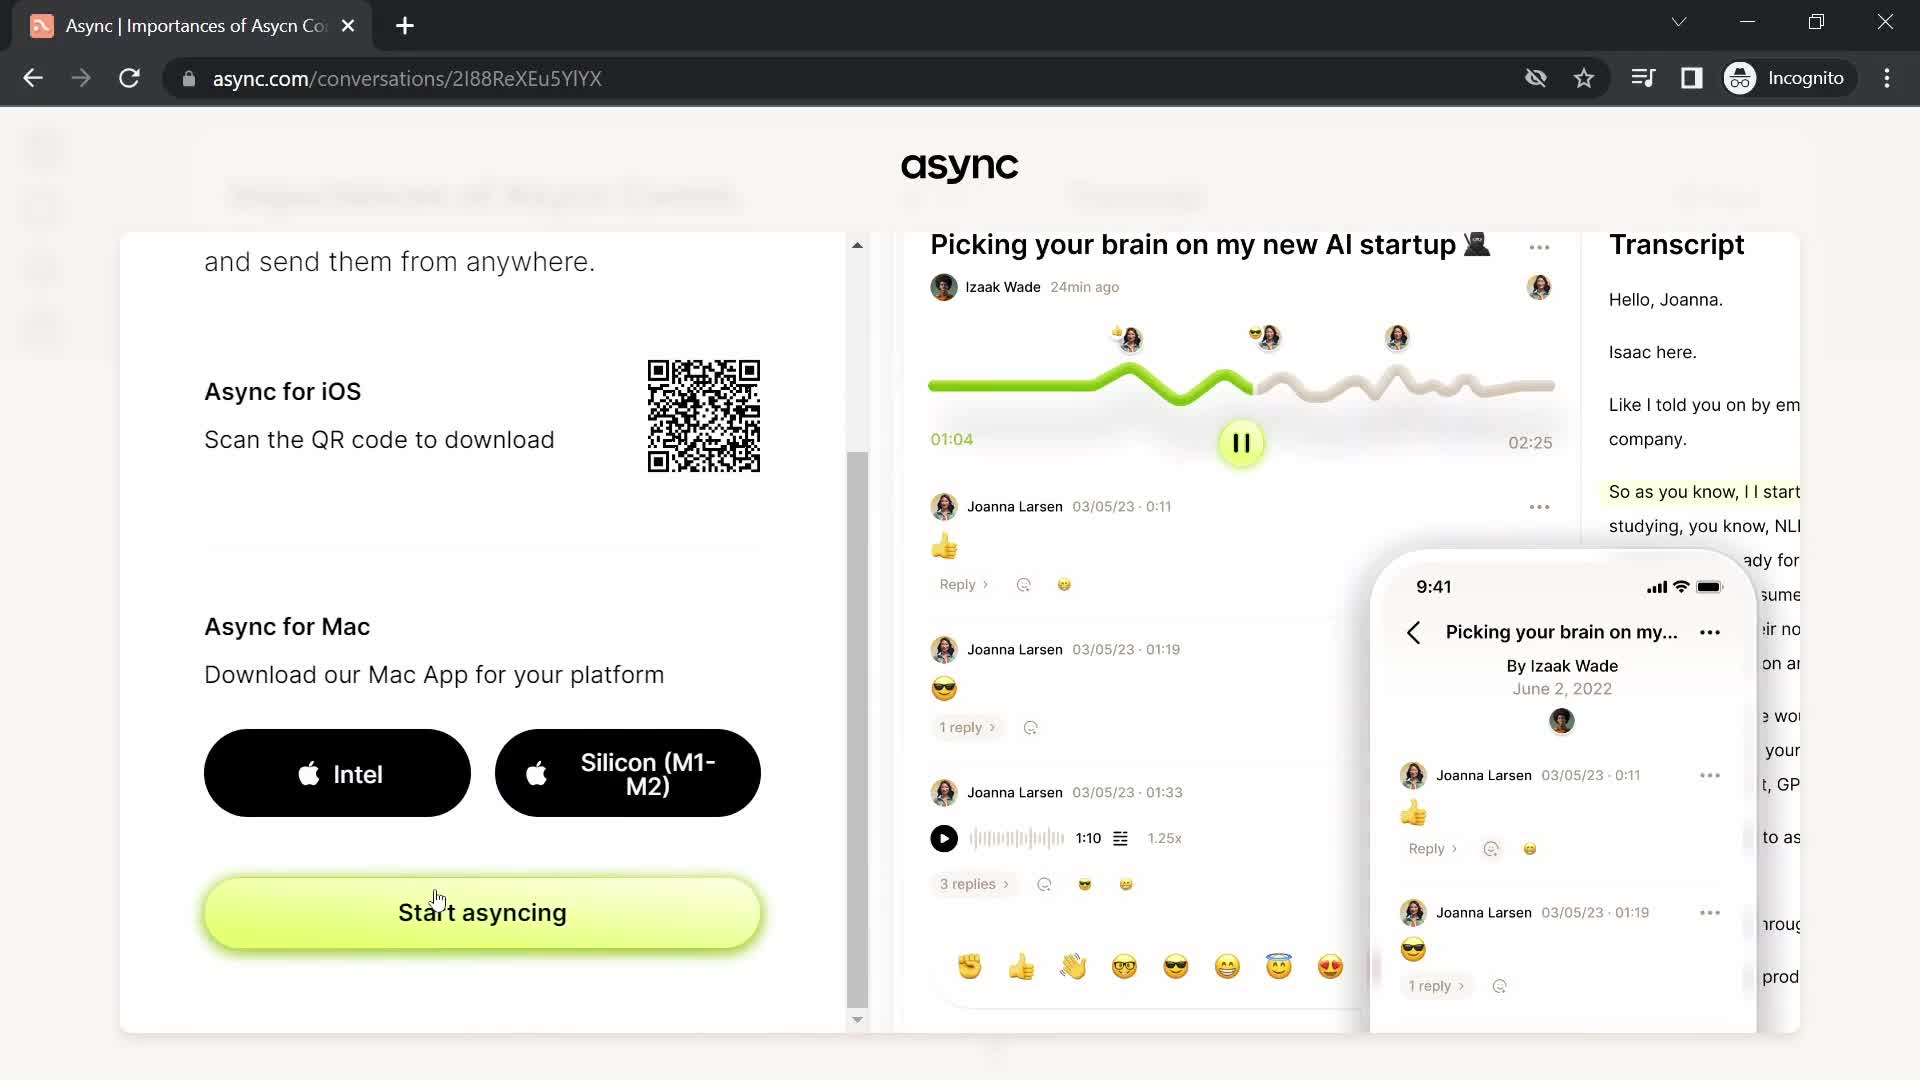The width and height of the screenshot is (1920, 1080).
Task: Toggle the clapping hands emoji reaction
Action: coord(1075,967)
